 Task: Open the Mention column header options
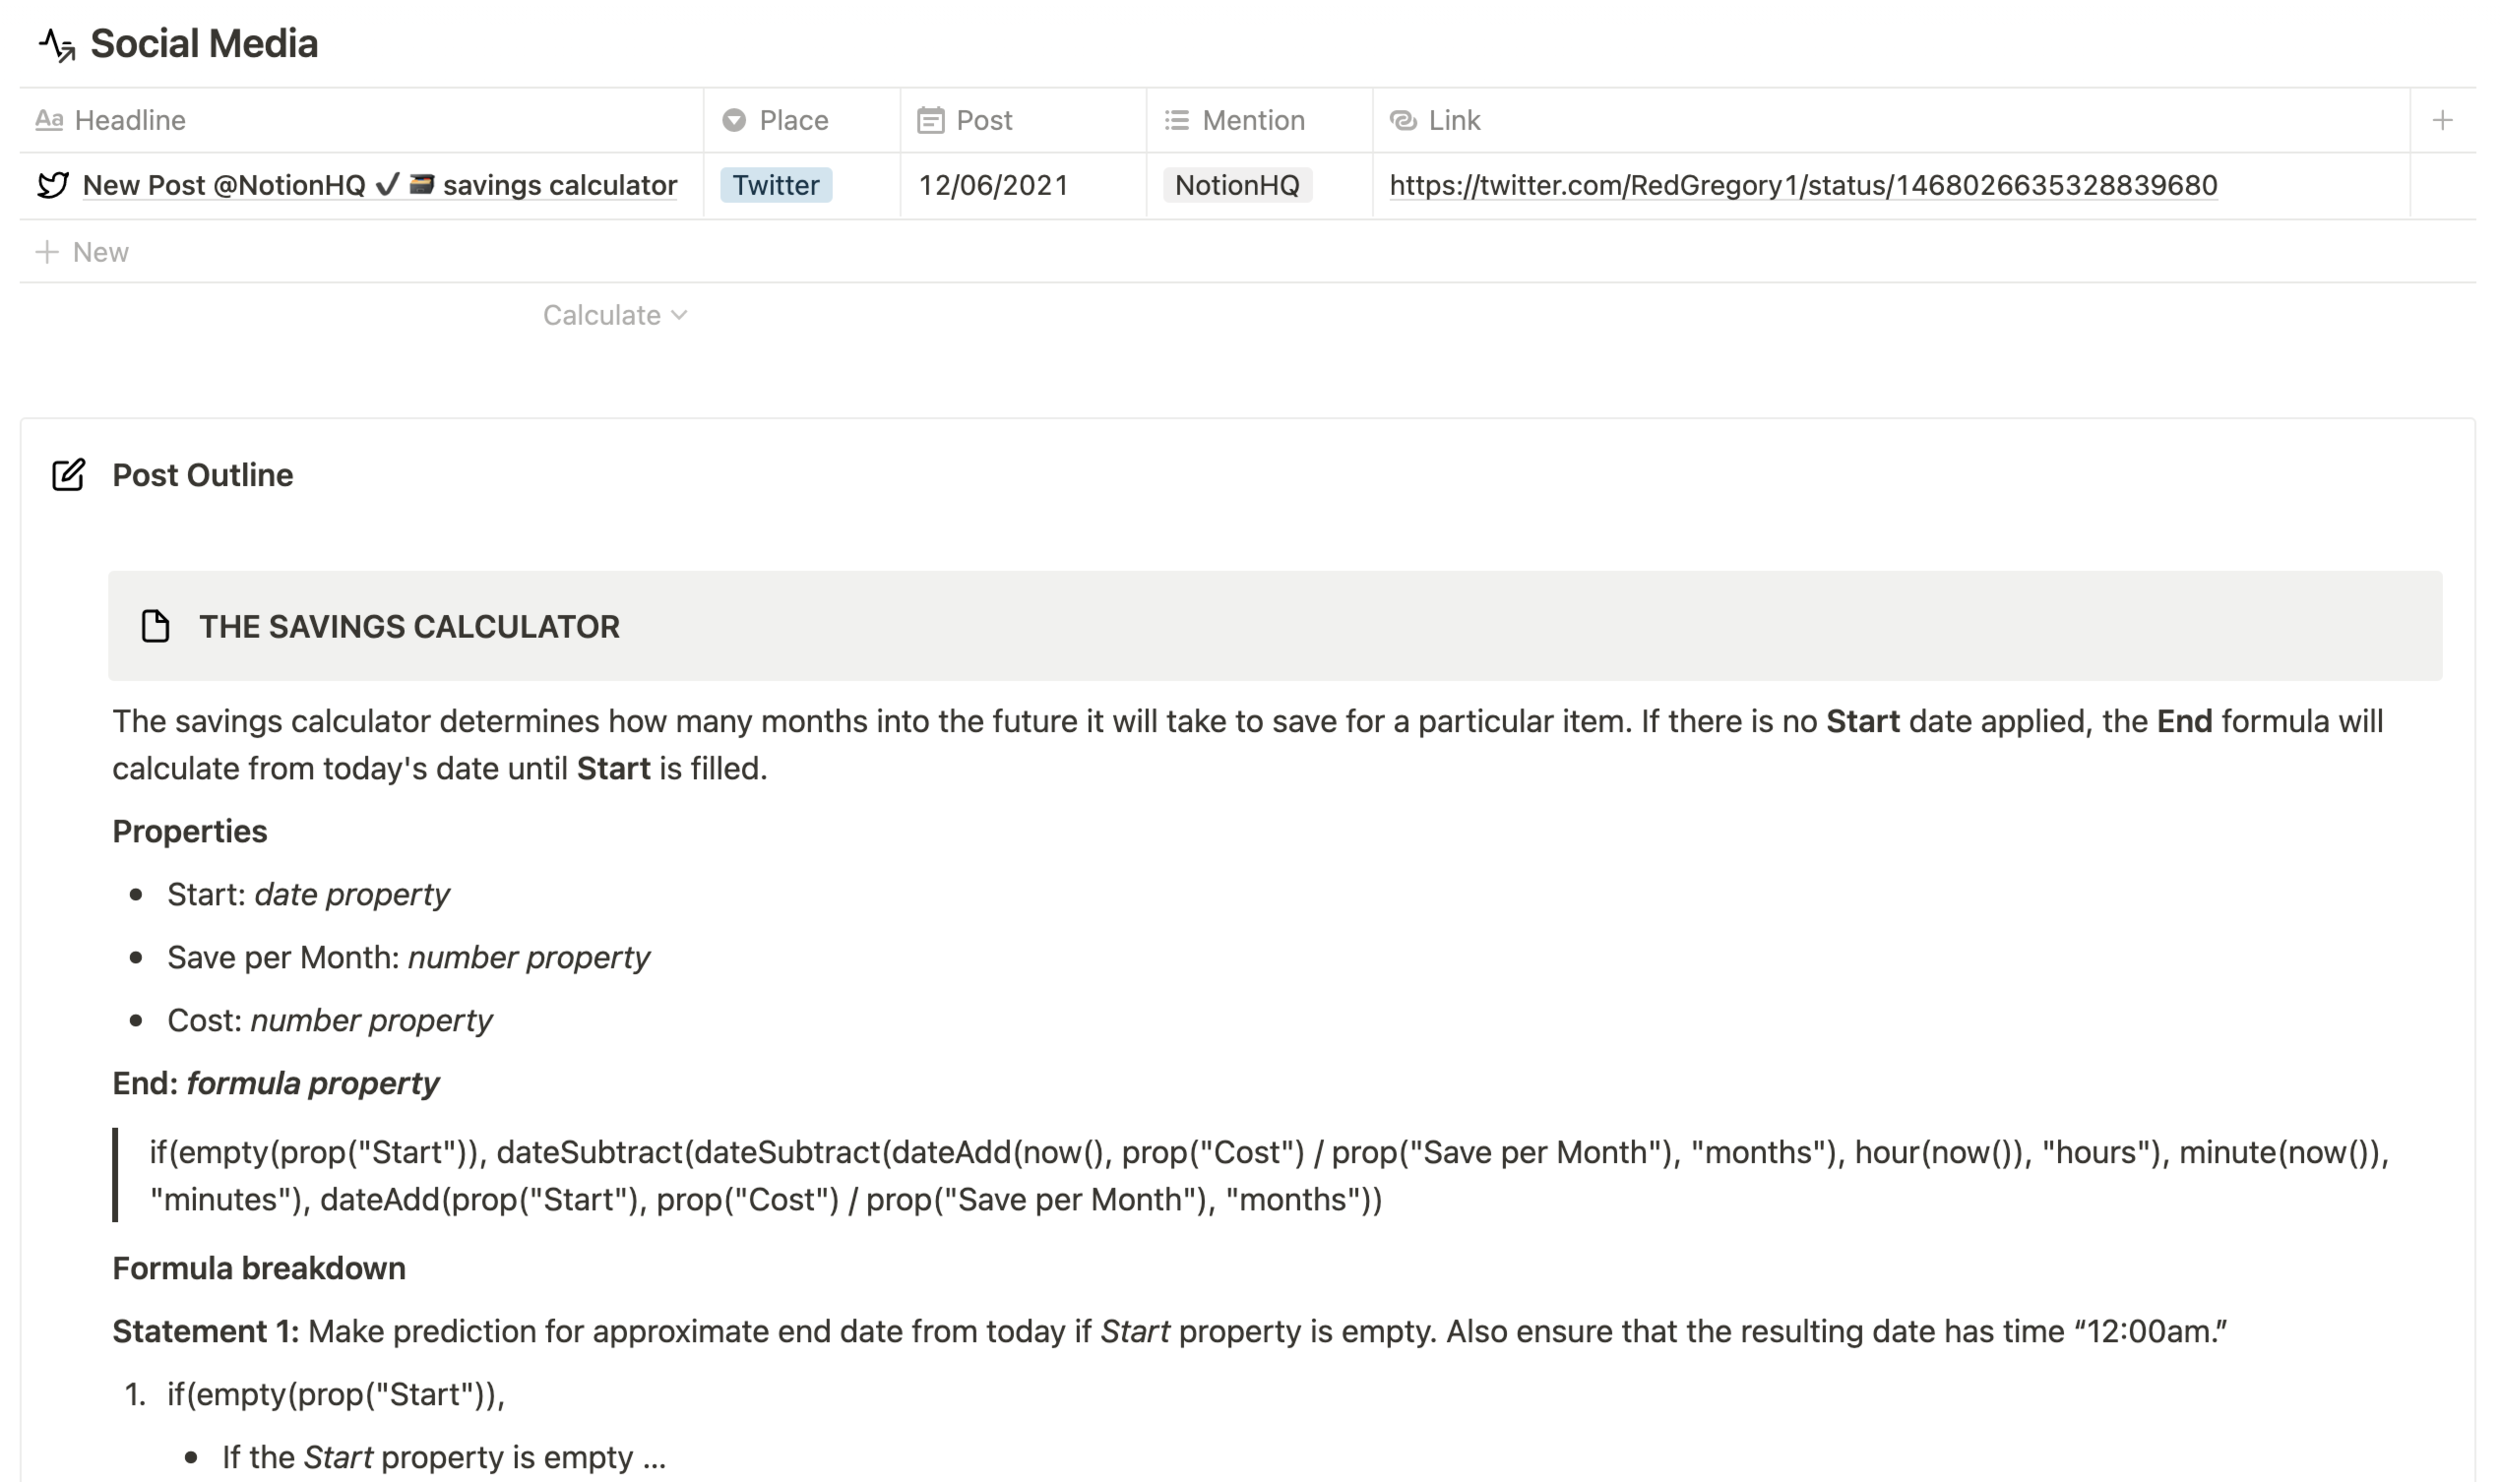click(1253, 120)
